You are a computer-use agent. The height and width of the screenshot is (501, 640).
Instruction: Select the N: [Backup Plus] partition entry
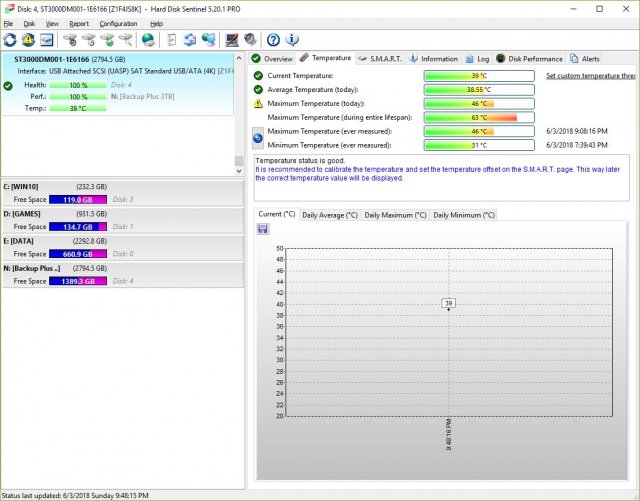pyautogui.click(x=122, y=275)
